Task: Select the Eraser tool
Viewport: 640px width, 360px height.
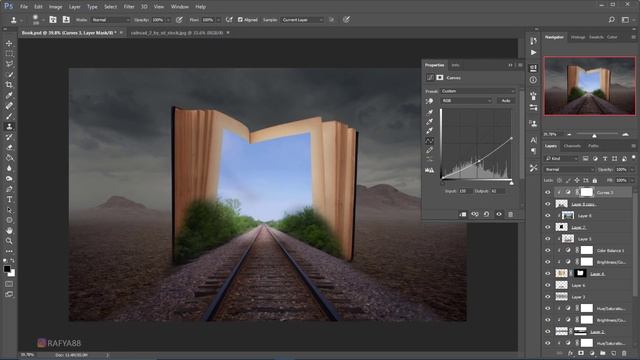Action: tap(9, 147)
